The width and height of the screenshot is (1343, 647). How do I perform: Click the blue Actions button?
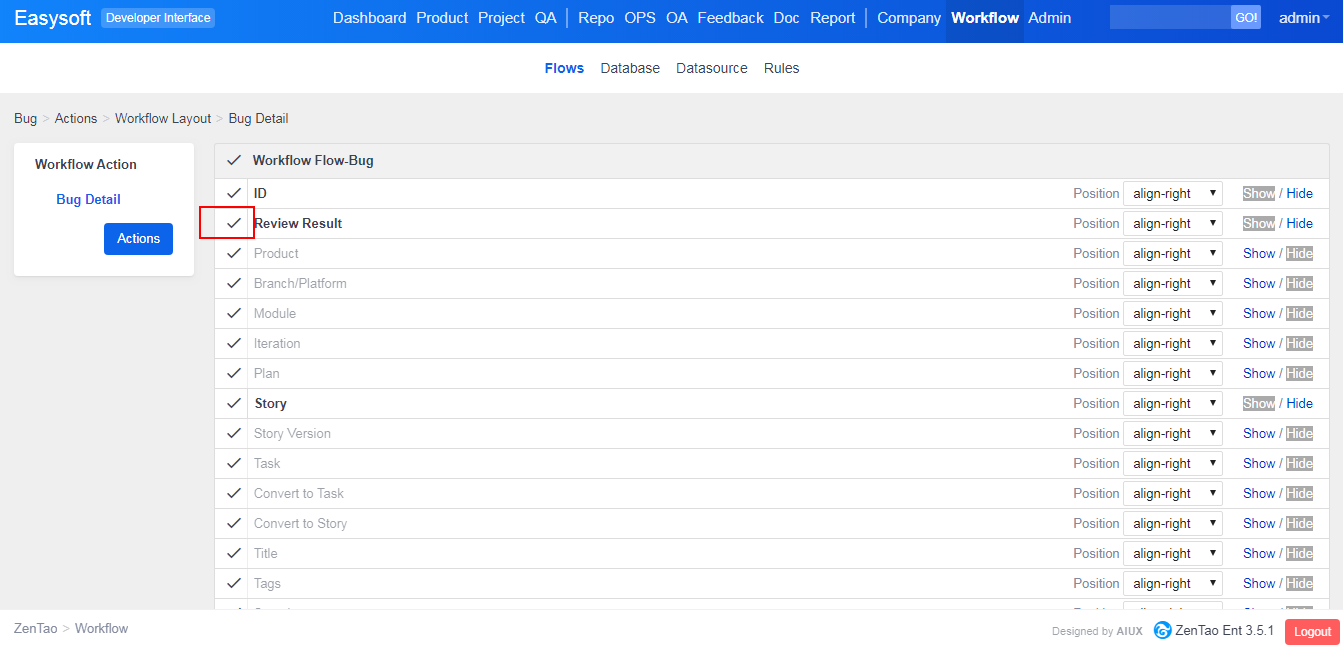(x=138, y=239)
